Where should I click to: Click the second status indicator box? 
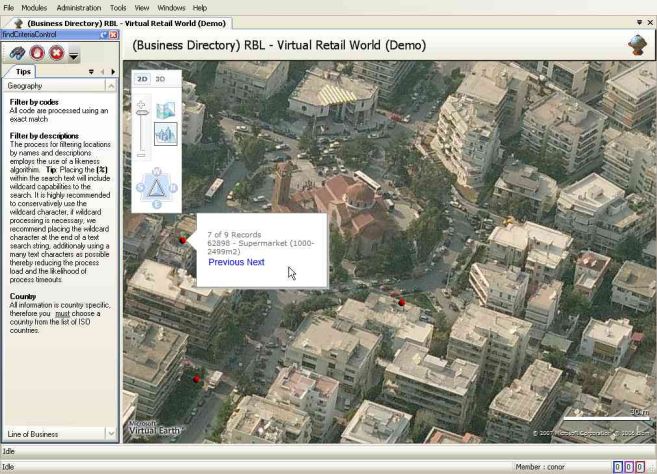[x=629, y=467]
